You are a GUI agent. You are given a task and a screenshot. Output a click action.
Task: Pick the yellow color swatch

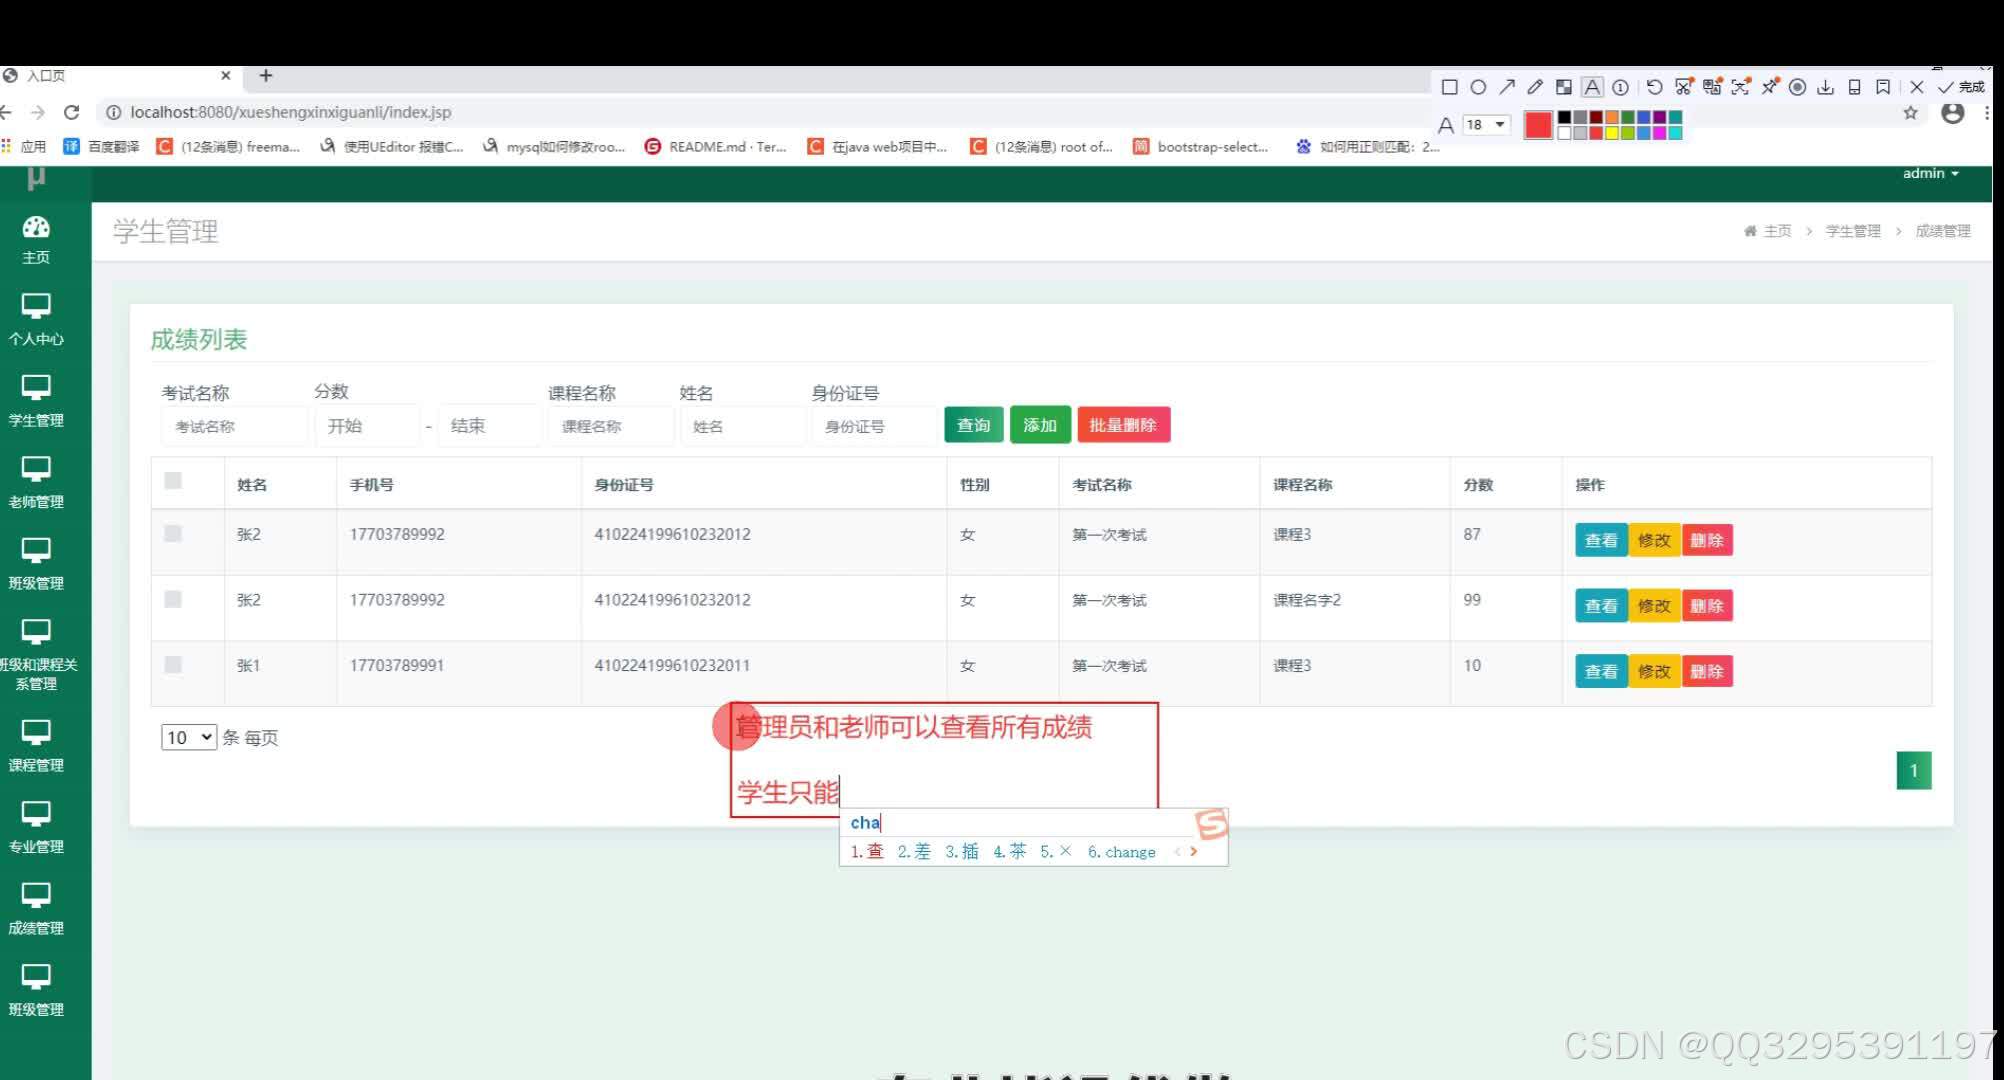pos(1611,133)
